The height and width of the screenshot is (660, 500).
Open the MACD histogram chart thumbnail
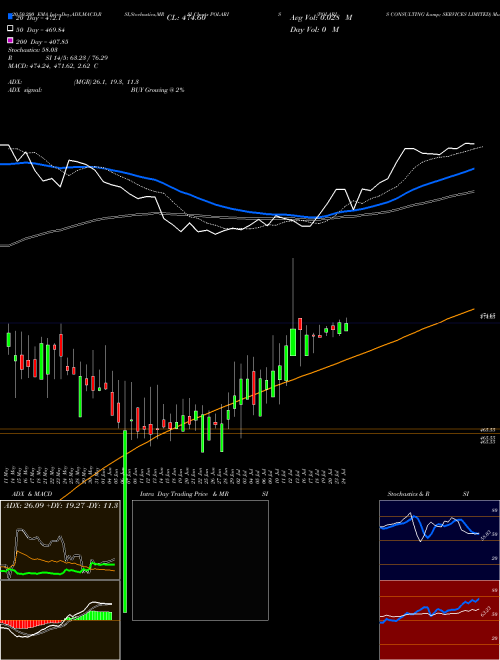pyautogui.click(x=60, y=620)
